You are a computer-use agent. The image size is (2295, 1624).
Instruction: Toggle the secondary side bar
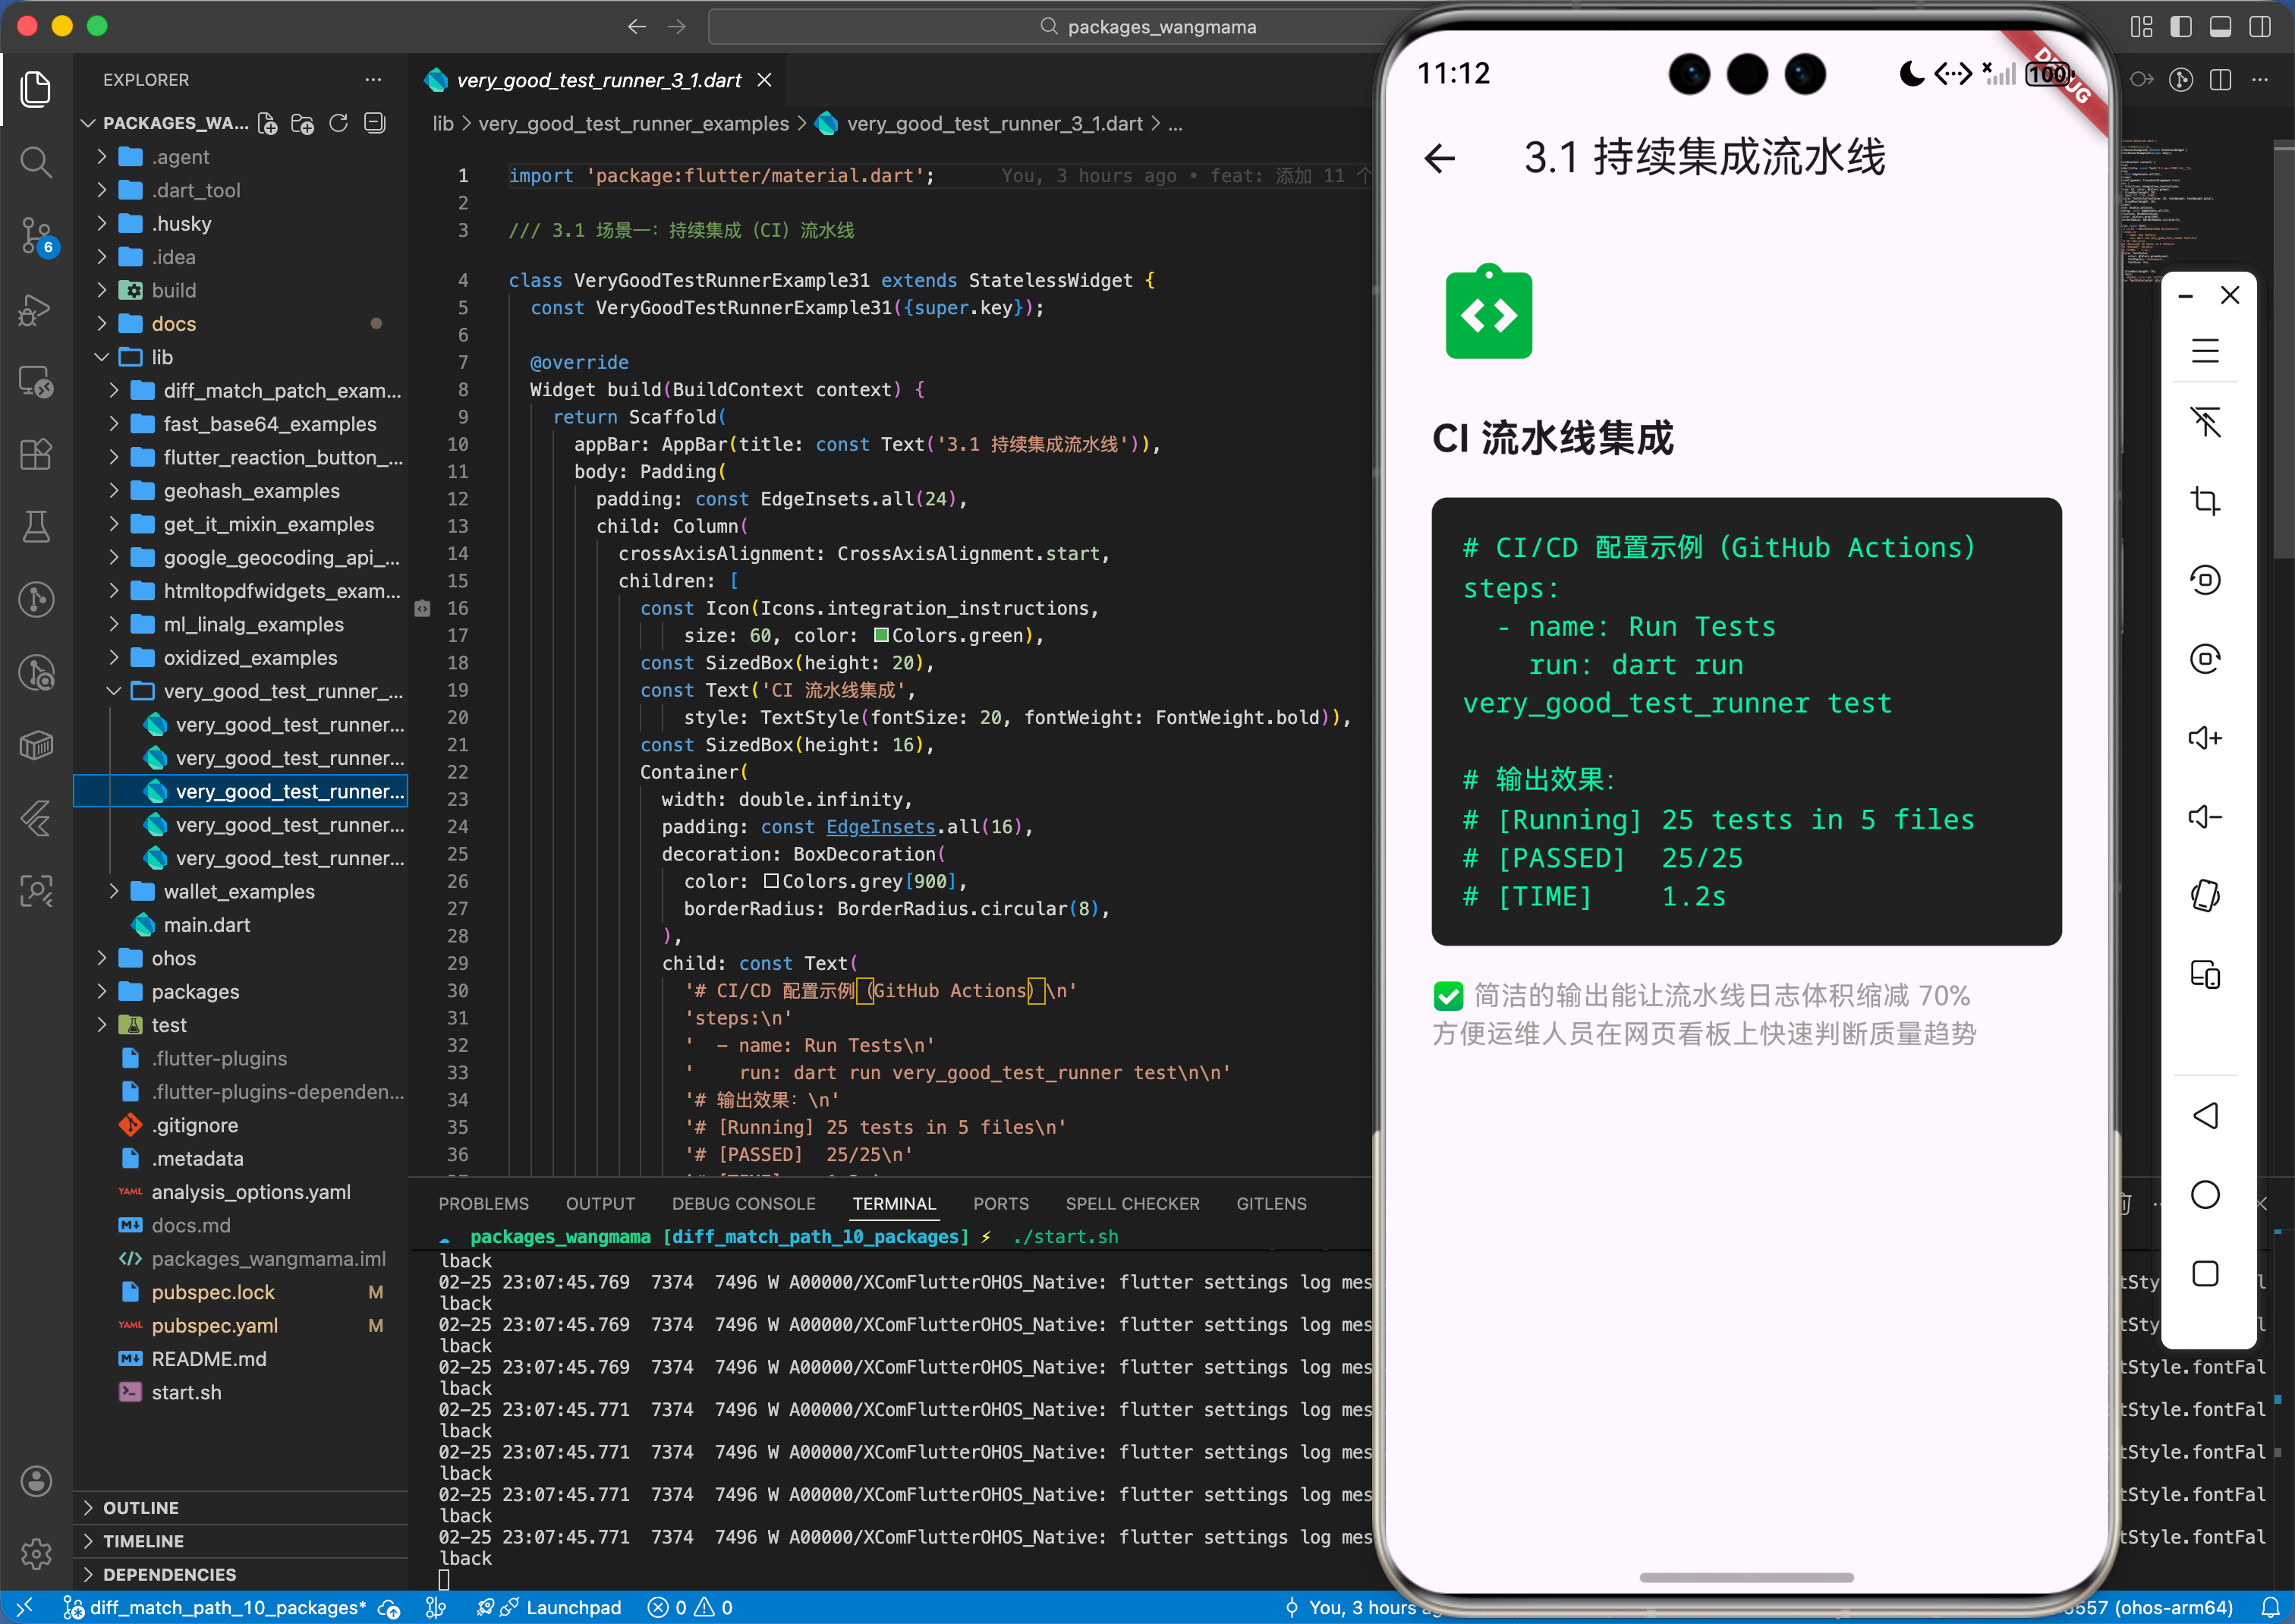click(x=2259, y=27)
